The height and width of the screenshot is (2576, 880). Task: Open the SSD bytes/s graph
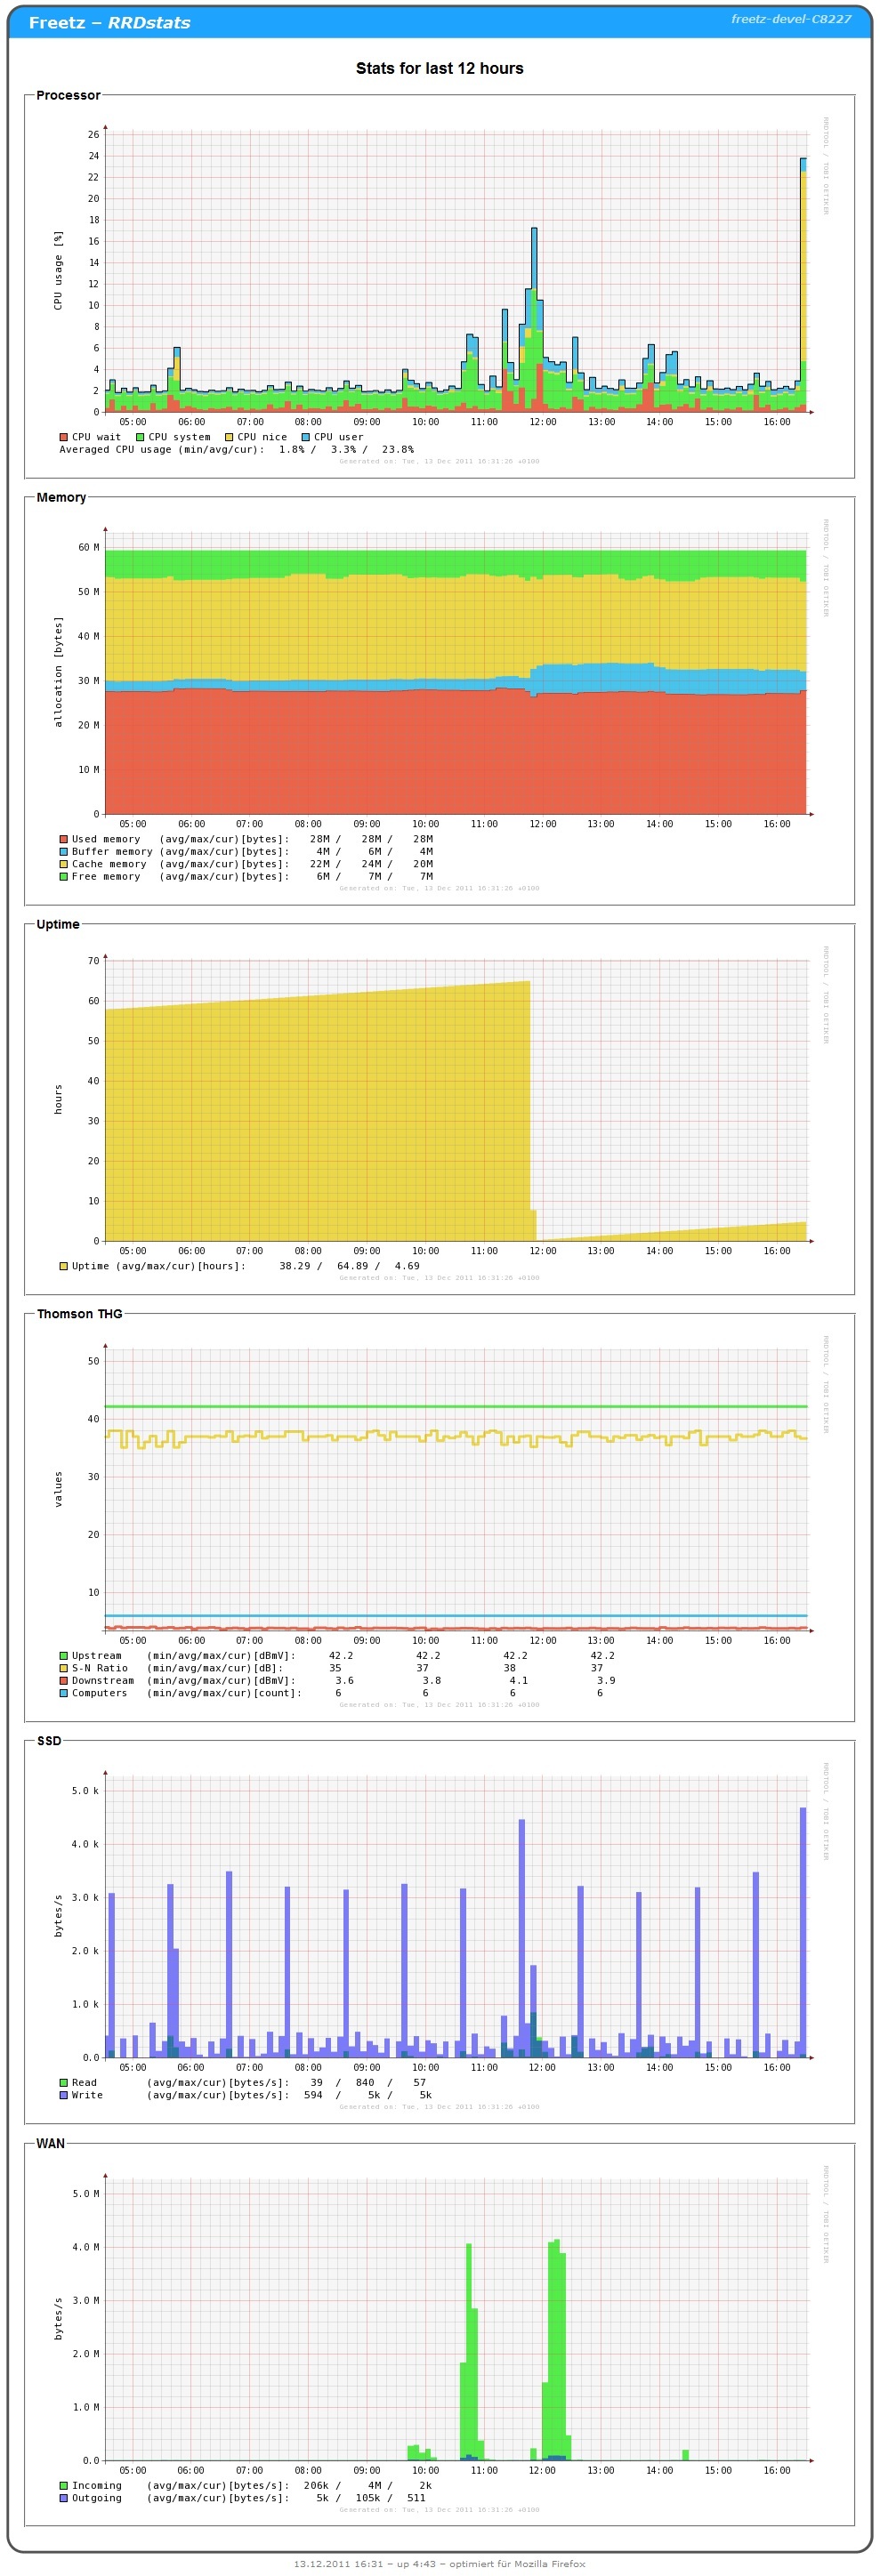tap(440, 1930)
